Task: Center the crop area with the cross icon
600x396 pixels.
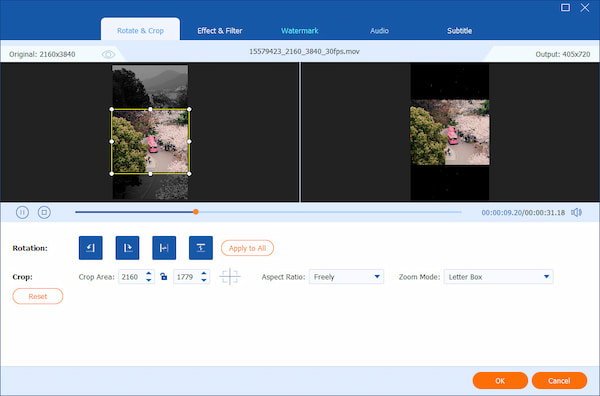Action: (x=230, y=277)
